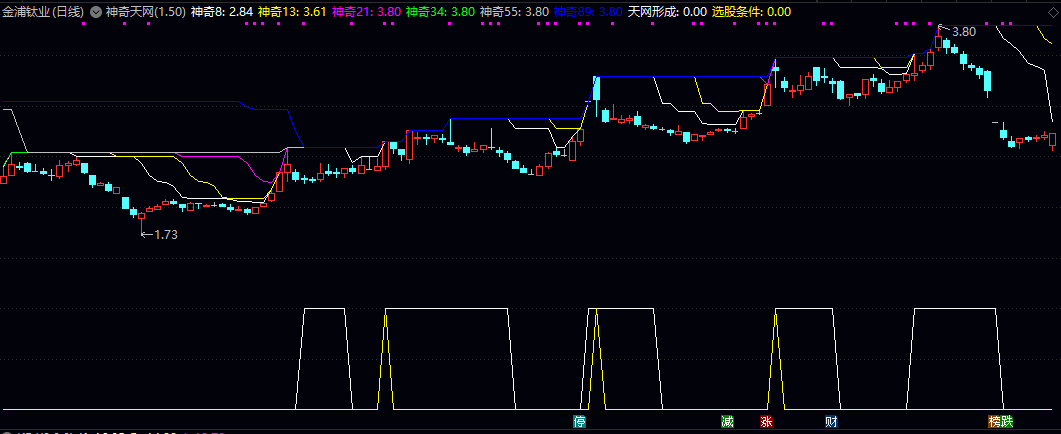The width and height of the screenshot is (1061, 434).
Task: Click the 停 event marker icon
Action: [579, 422]
